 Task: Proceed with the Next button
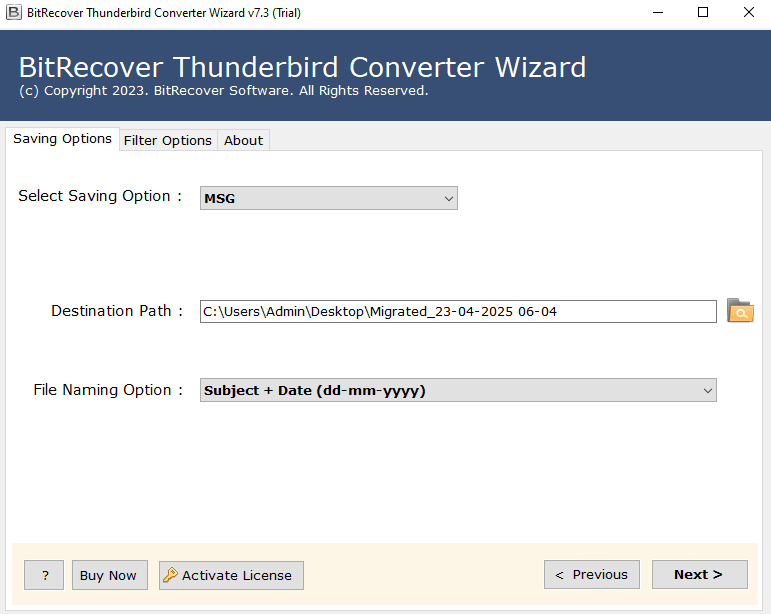[x=699, y=574]
